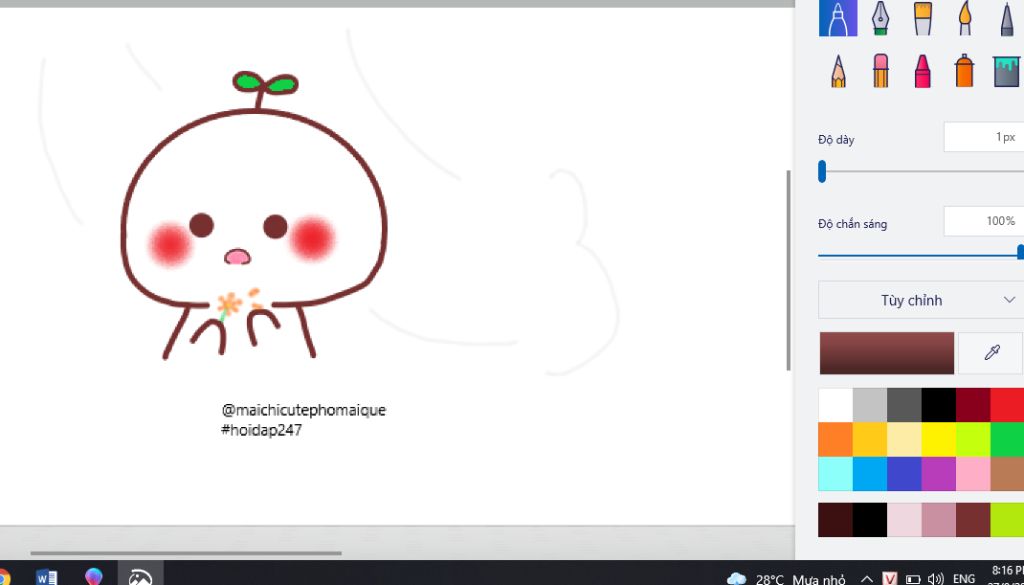The width and height of the screenshot is (1024, 585).
Task: Select the Marker brush tool
Action: pyautogui.click(x=838, y=18)
